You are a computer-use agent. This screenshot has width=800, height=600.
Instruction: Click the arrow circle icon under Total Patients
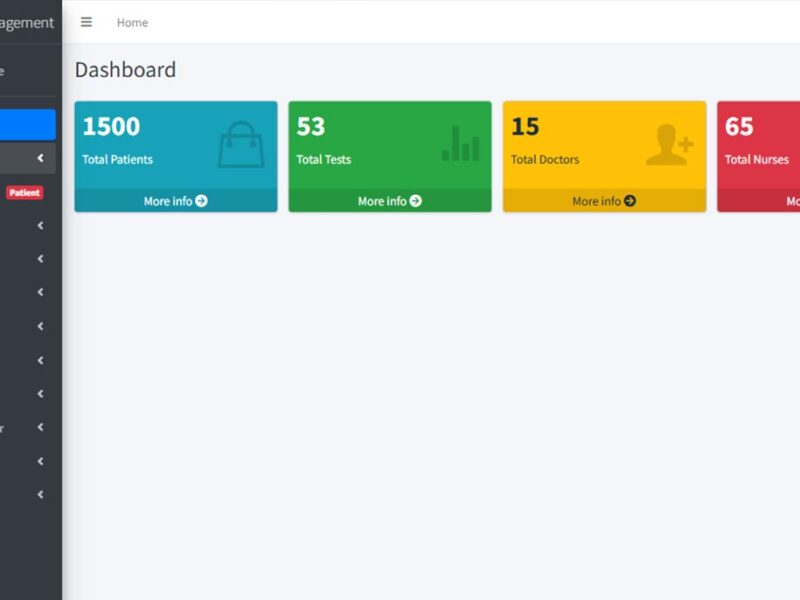pyautogui.click(x=201, y=201)
